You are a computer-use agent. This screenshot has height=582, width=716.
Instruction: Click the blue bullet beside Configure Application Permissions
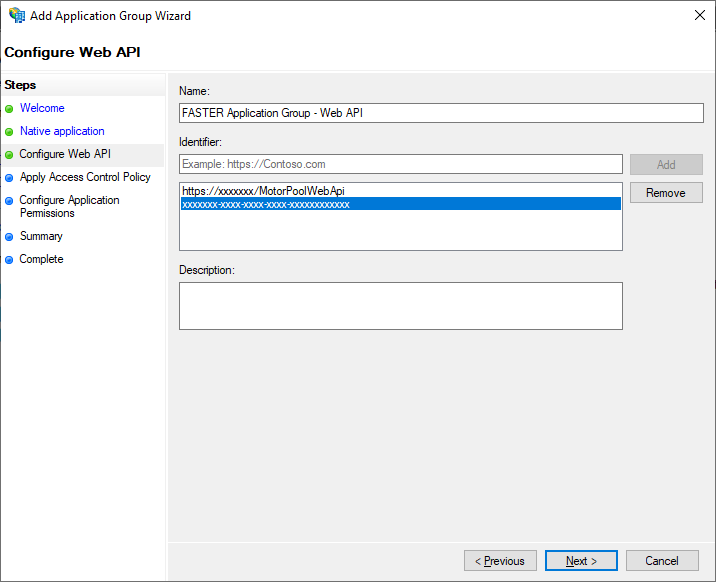[x=9, y=201]
